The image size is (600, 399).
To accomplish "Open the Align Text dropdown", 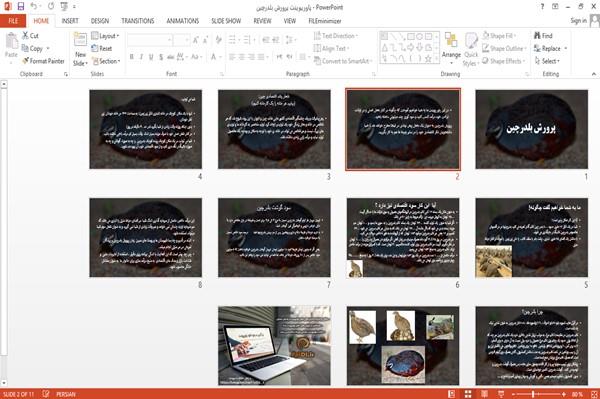I will point(331,48).
